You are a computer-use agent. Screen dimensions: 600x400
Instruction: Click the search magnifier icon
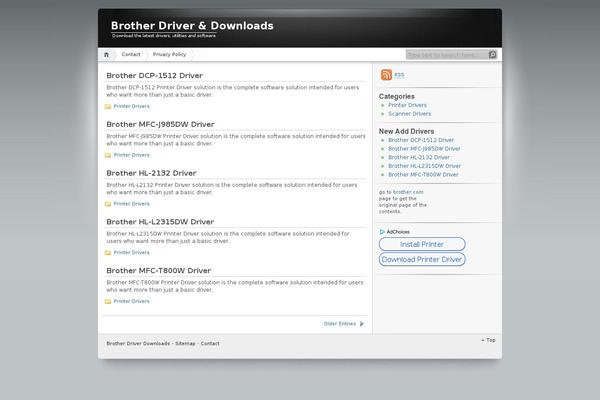(492, 55)
